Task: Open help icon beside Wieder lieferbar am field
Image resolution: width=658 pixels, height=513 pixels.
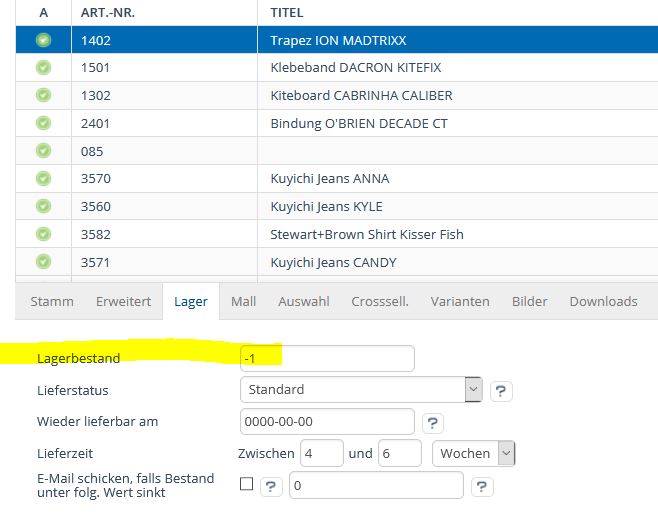Action: tap(432, 422)
